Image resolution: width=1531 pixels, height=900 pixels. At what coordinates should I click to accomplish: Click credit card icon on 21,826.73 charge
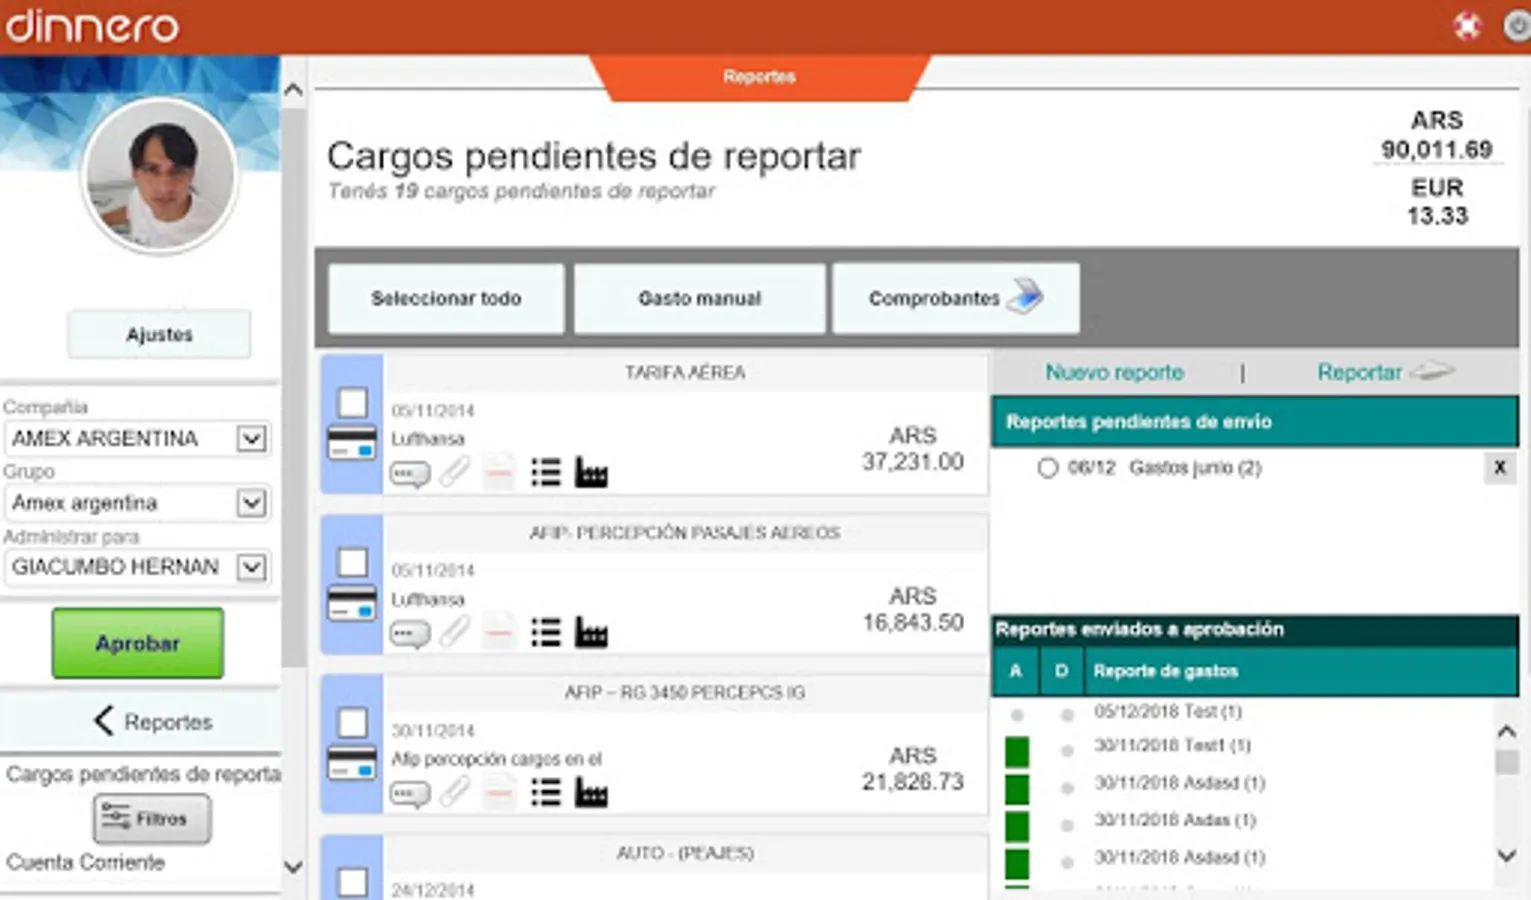(x=352, y=763)
